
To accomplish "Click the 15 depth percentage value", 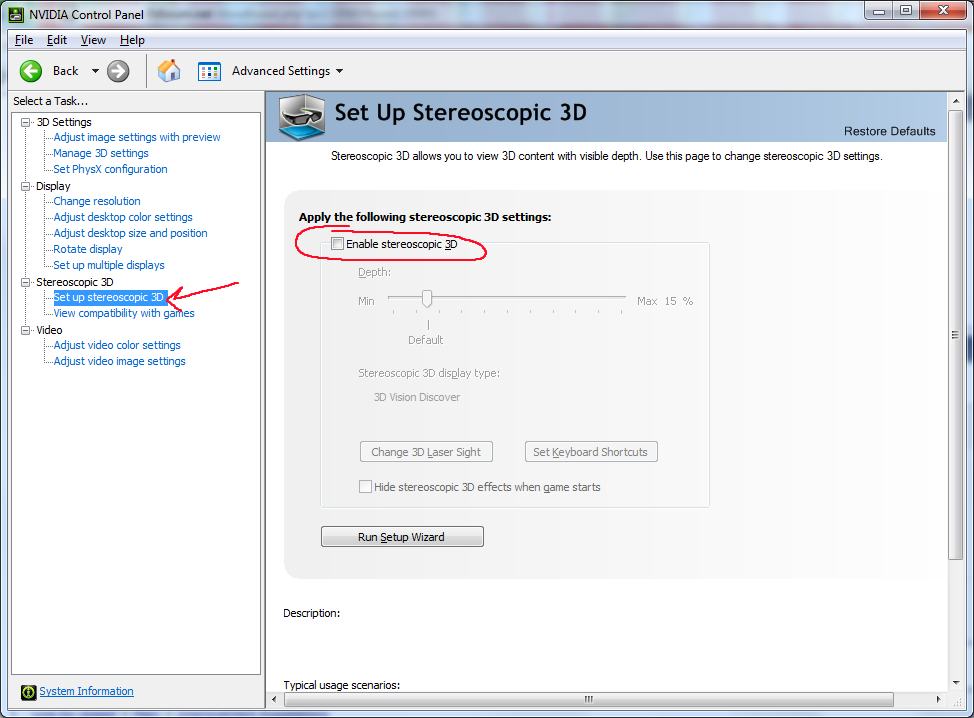I will pyautogui.click(x=670, y=301).
